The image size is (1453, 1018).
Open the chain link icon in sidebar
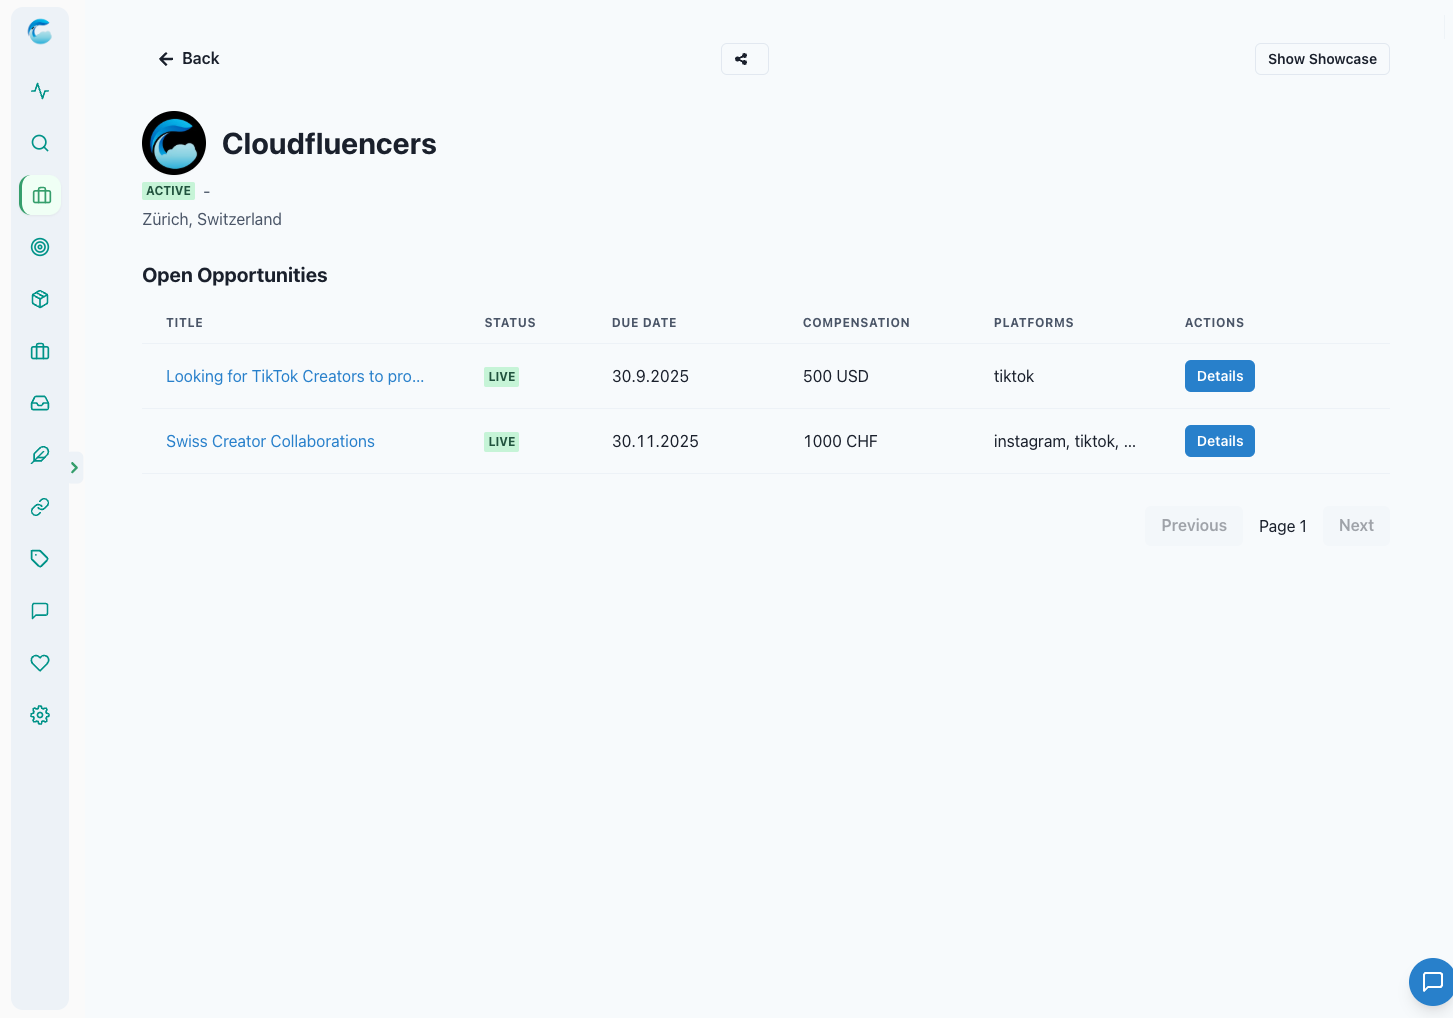tap(40, 507)
